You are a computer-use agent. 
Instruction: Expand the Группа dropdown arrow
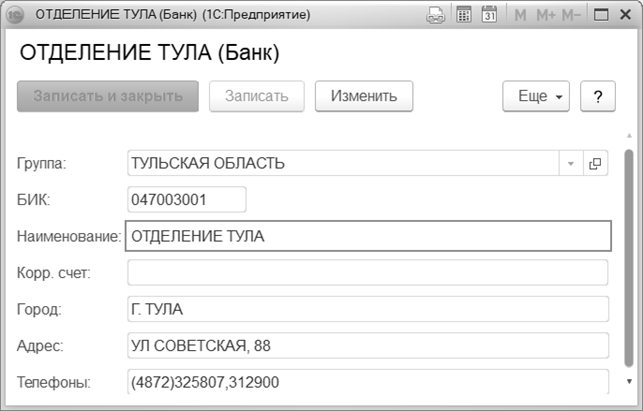[x=571, y=163]
